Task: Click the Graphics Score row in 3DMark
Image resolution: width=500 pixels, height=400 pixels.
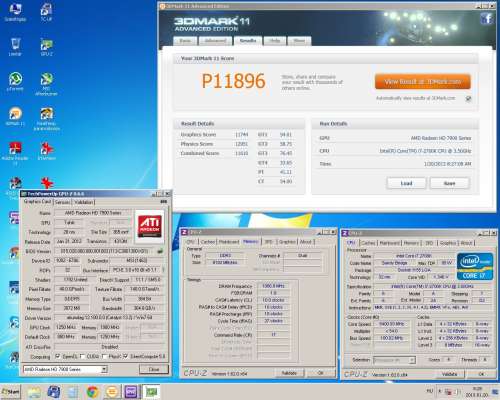Action: click(x=214, y=135)
